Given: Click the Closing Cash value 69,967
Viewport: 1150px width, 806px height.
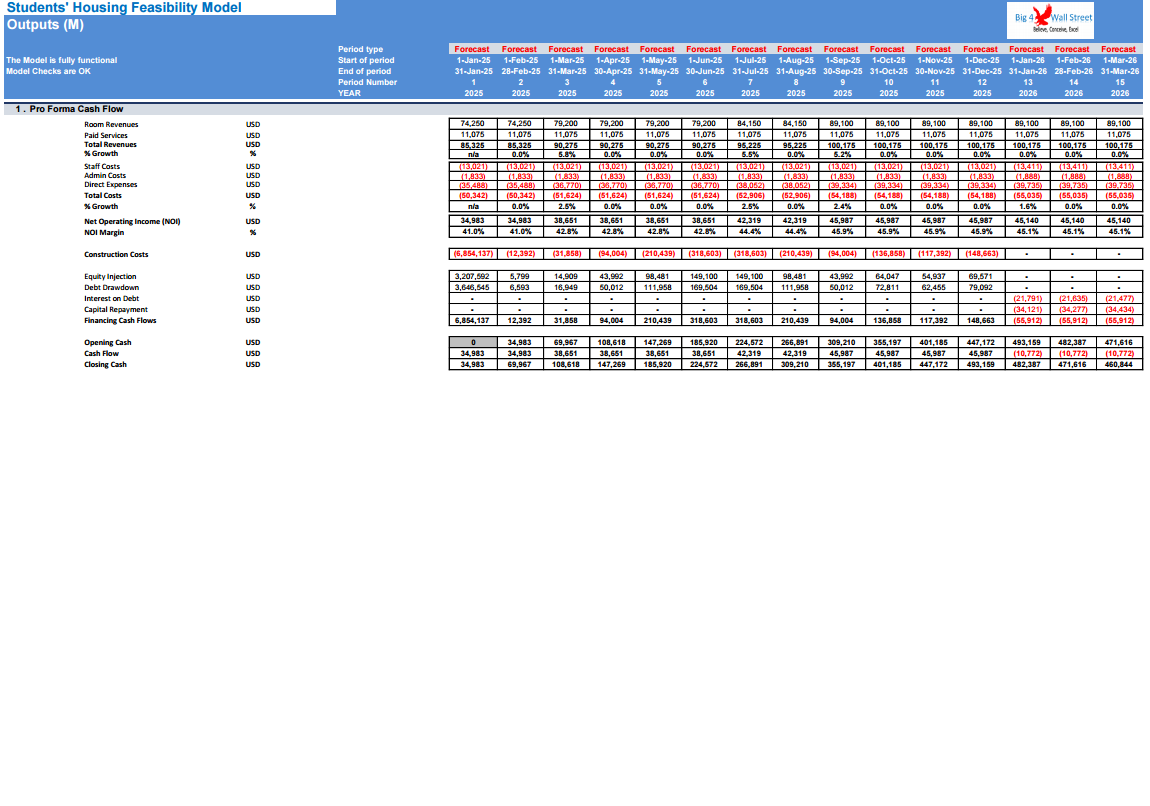Looking at the screenshot, I should point(520,364).
